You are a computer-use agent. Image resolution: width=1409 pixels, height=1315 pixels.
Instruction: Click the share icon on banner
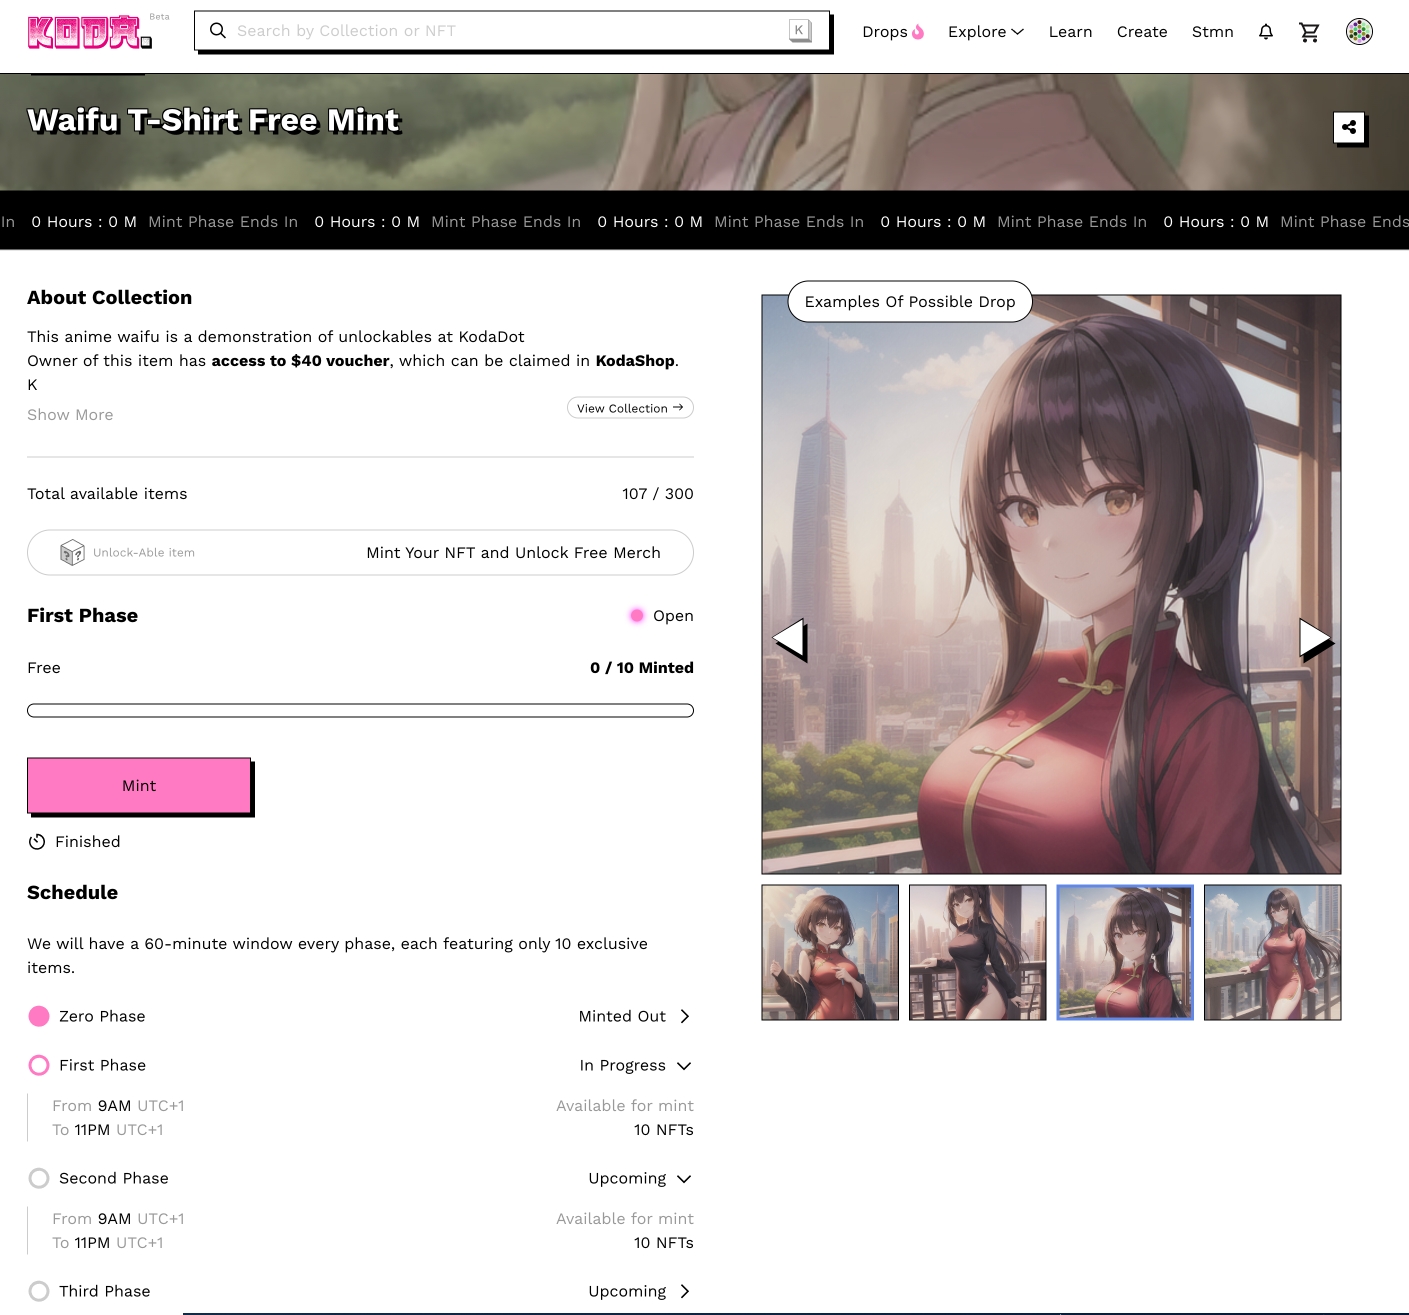pos(1349,127)
